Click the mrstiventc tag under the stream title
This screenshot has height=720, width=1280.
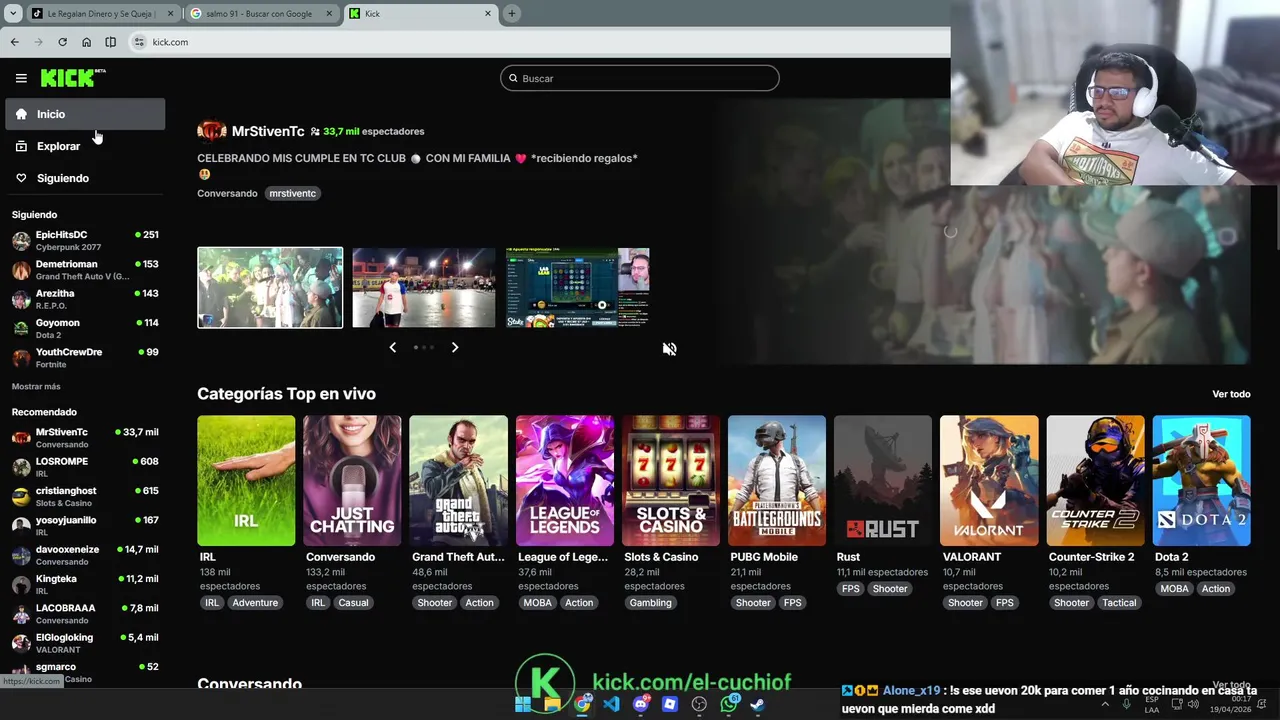coord(292,193)
